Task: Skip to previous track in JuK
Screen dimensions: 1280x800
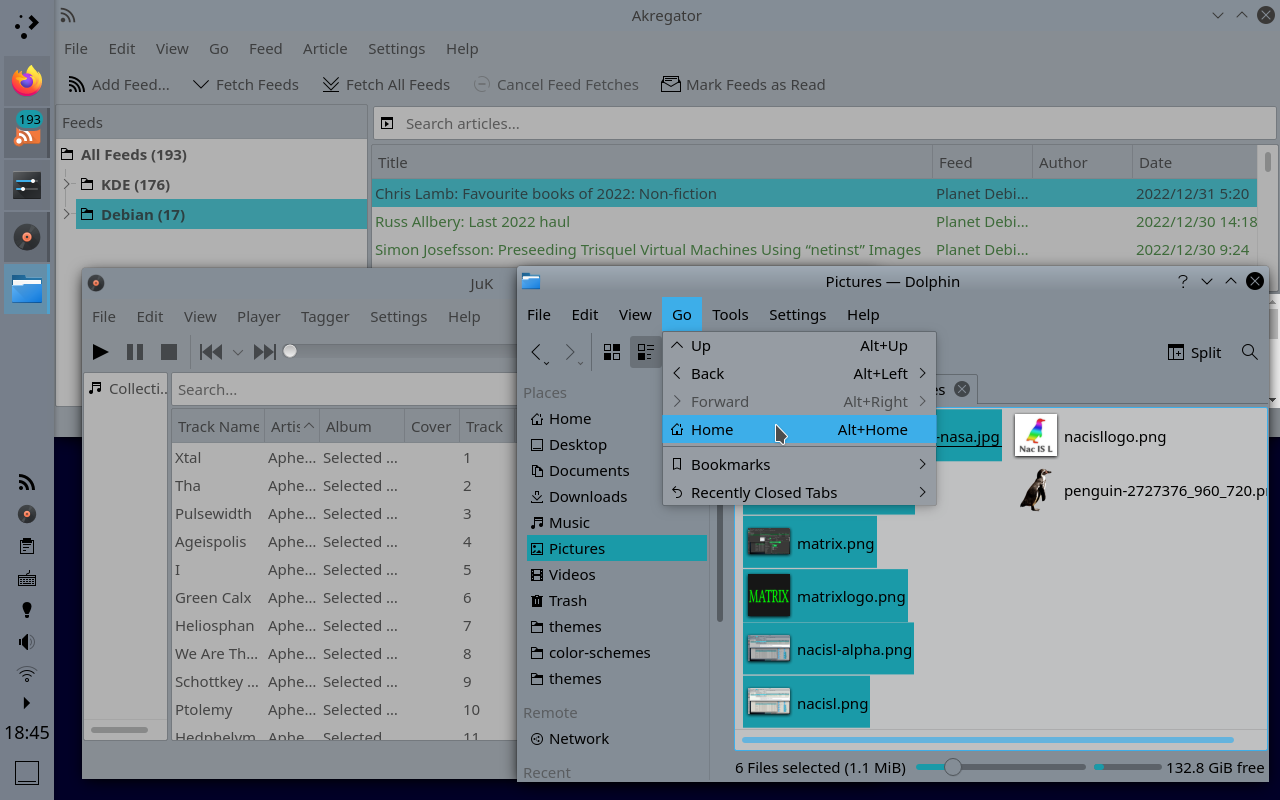Action: click(x=211, y=352)
